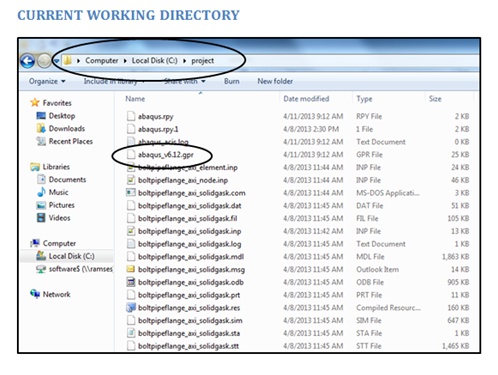
Task: Sort by Date modified column header
Action: point(306,99)
